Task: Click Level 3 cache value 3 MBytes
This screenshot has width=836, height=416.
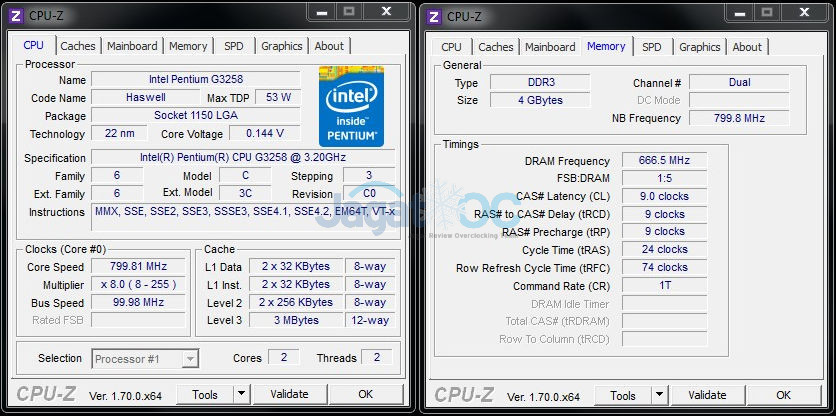Action: [296, 320]
